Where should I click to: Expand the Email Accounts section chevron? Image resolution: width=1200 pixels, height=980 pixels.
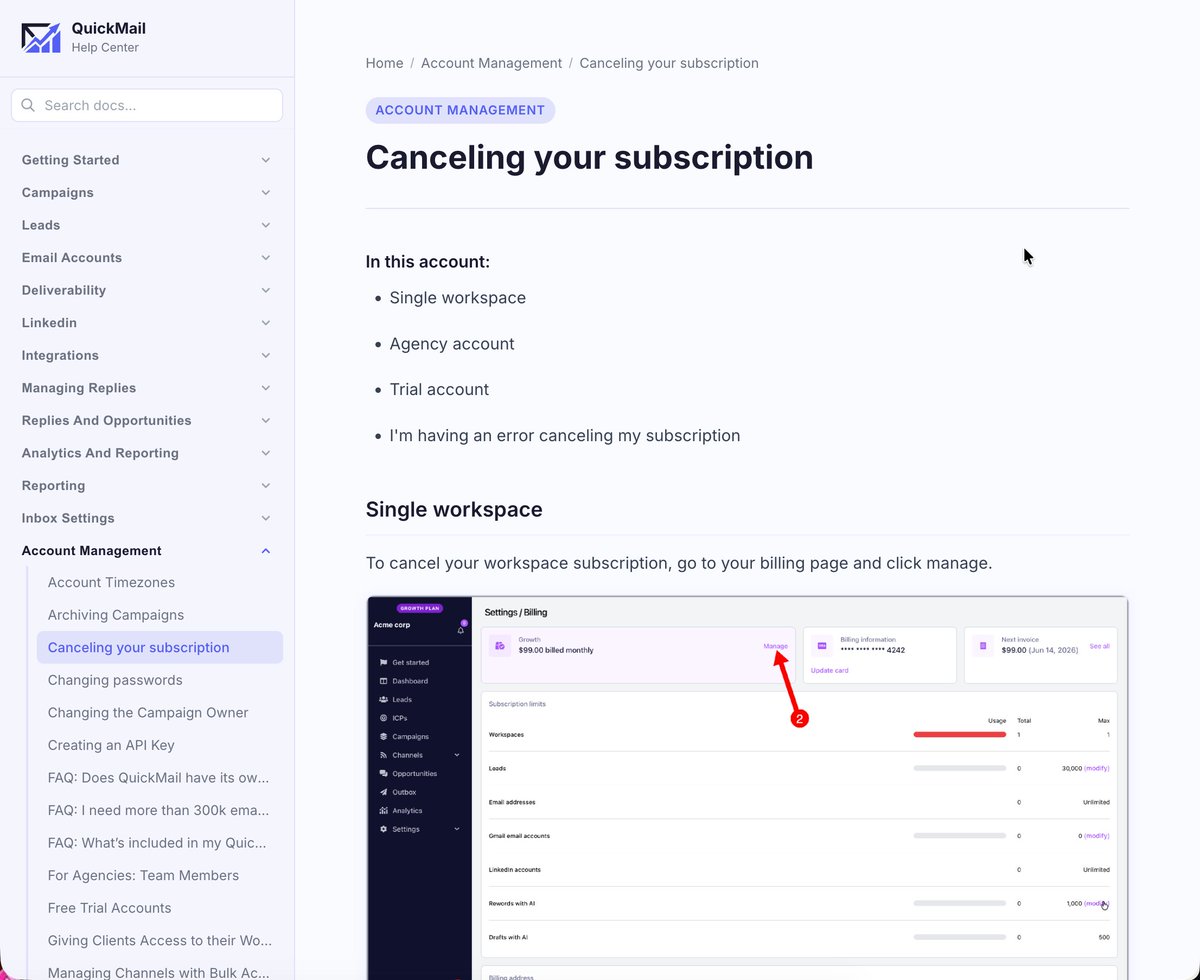coord(265,258)
